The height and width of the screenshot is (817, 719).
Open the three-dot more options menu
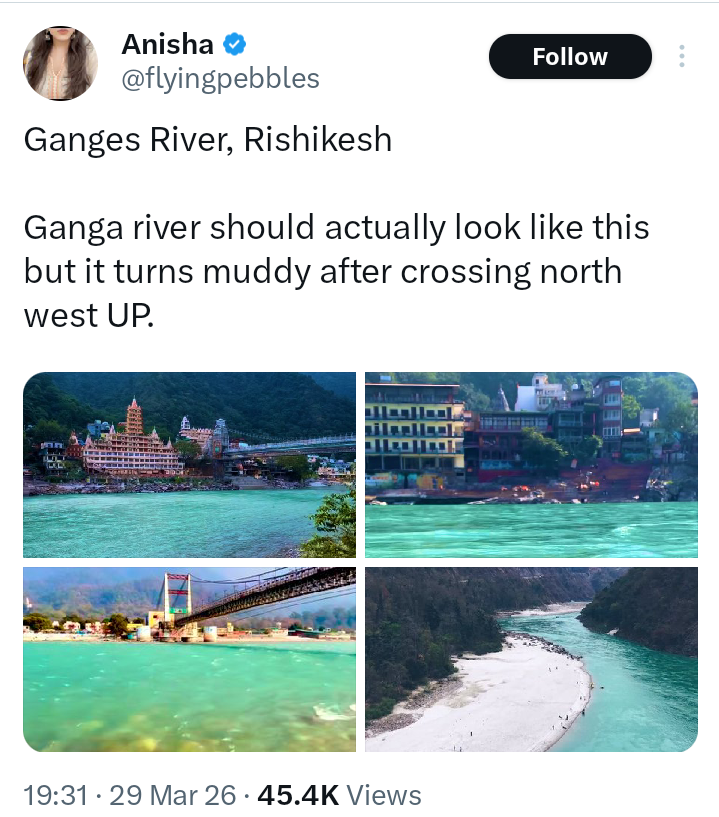pos(682,57)
